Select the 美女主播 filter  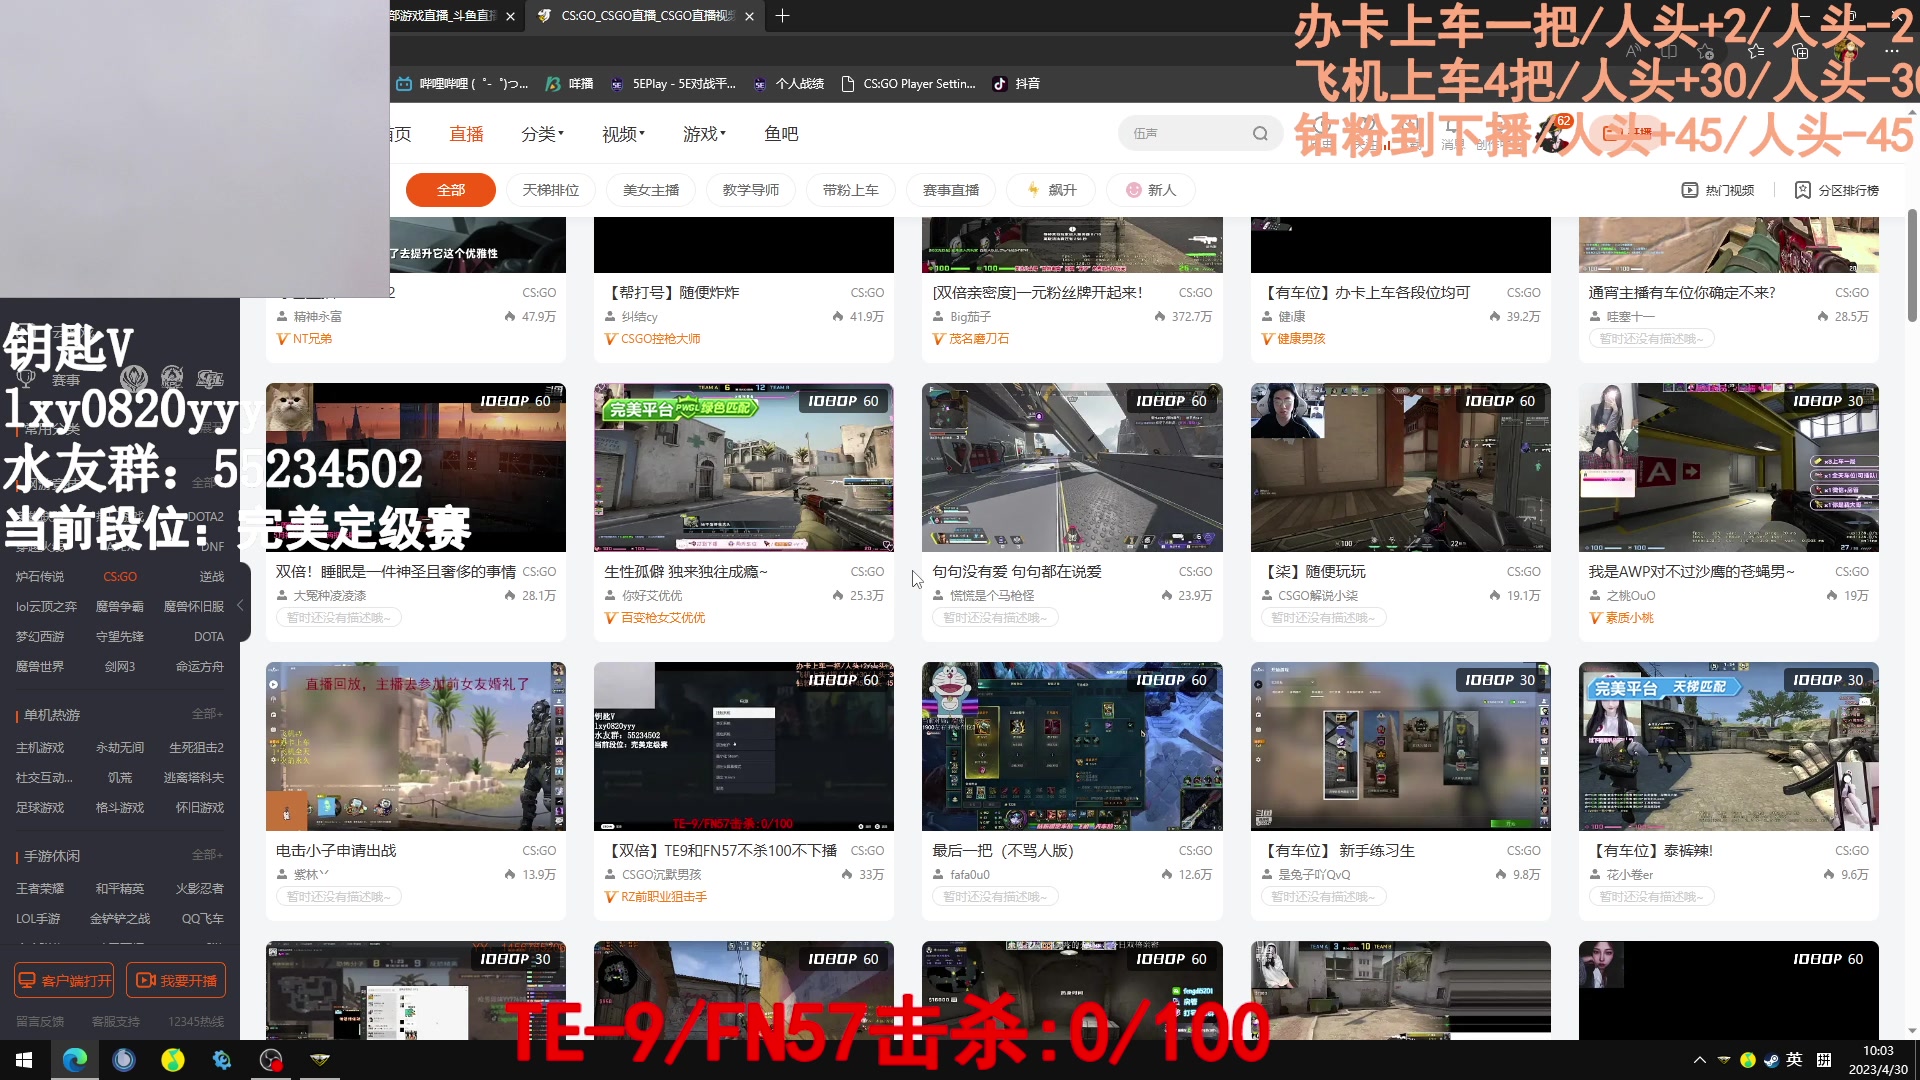coord(651,190)
